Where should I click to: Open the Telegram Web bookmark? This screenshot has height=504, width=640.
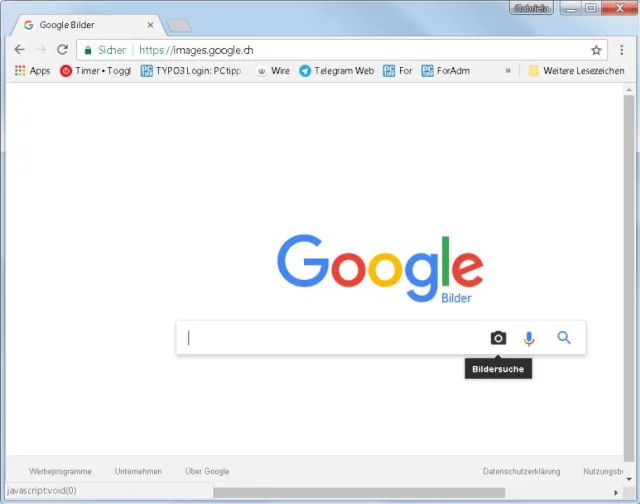point(336,71)
